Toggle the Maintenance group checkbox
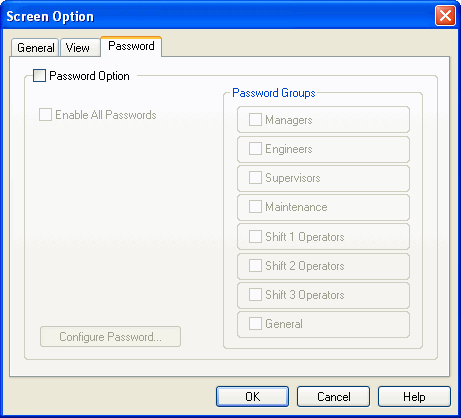 (255, 207)
